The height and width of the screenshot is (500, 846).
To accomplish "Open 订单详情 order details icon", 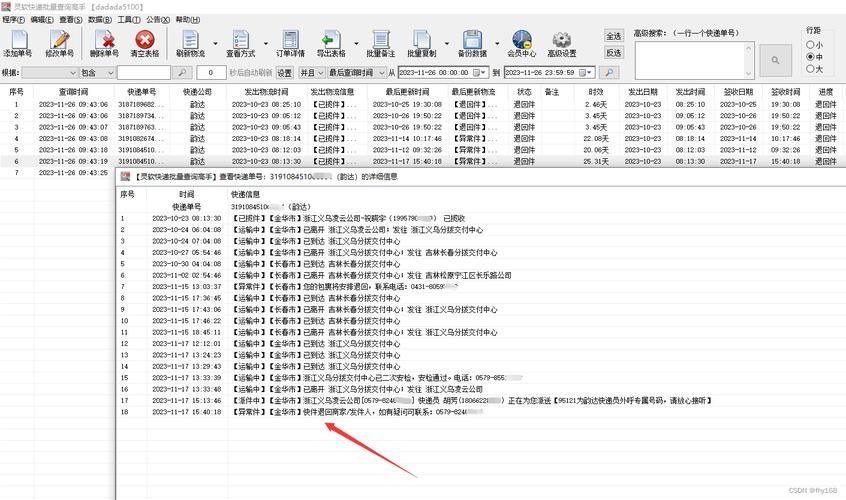I will pyautogui.click(x=290, y=40).
